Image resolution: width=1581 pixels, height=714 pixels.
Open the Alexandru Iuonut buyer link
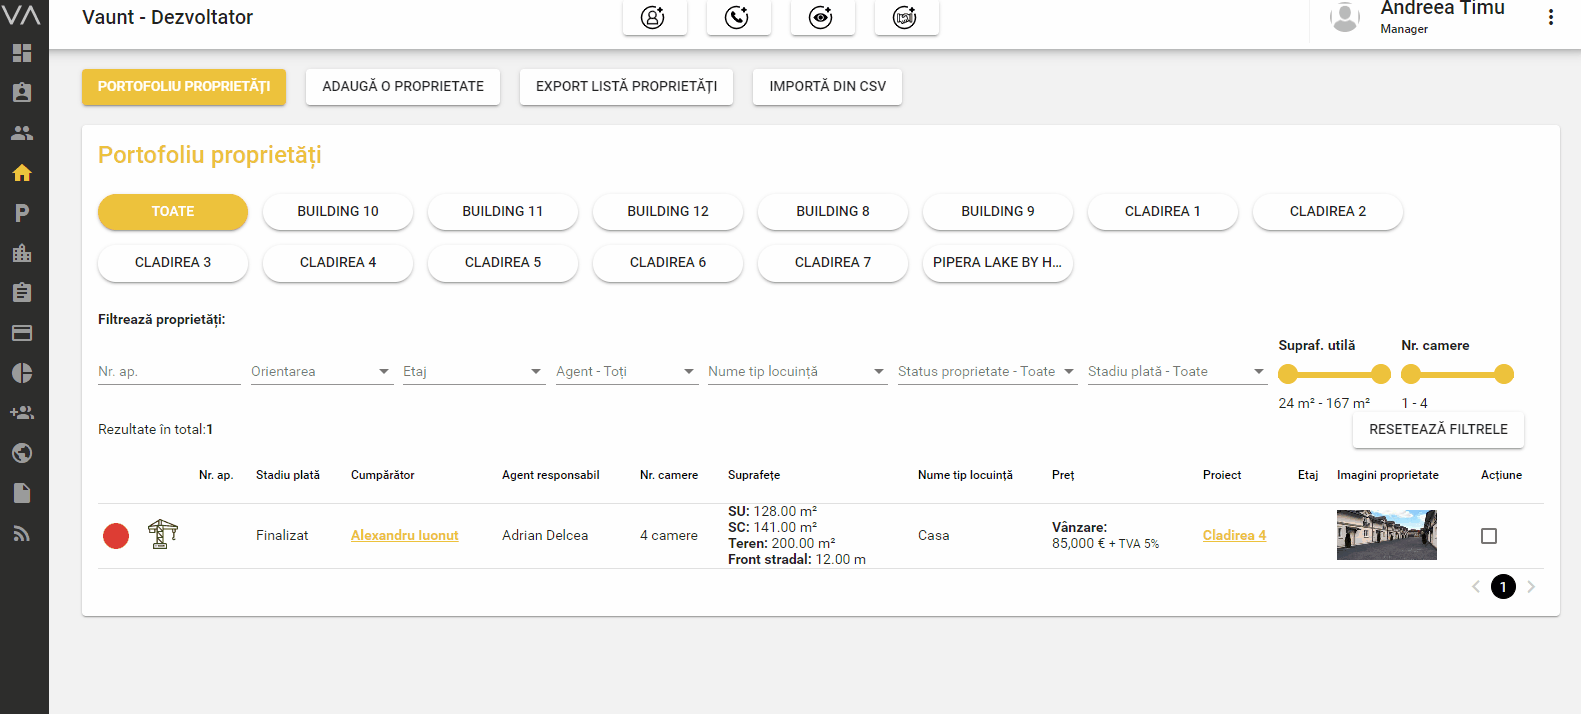404,536
